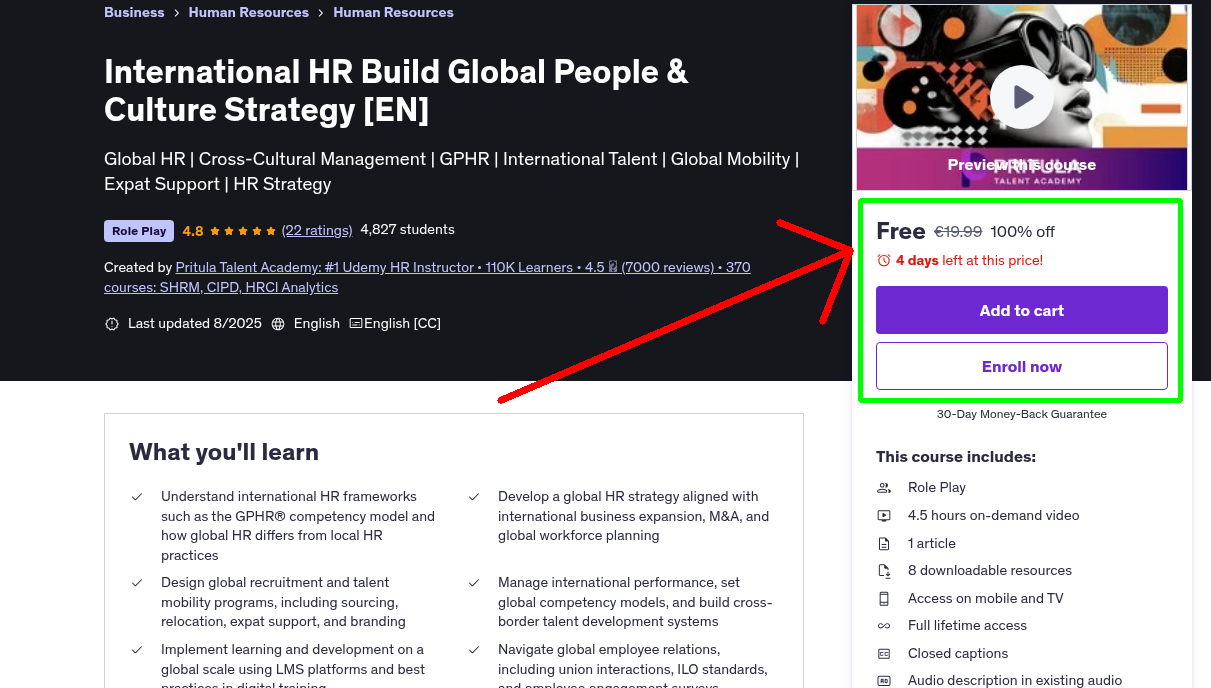
Task: Click the Add to cart button
Action: (1021, 310)
